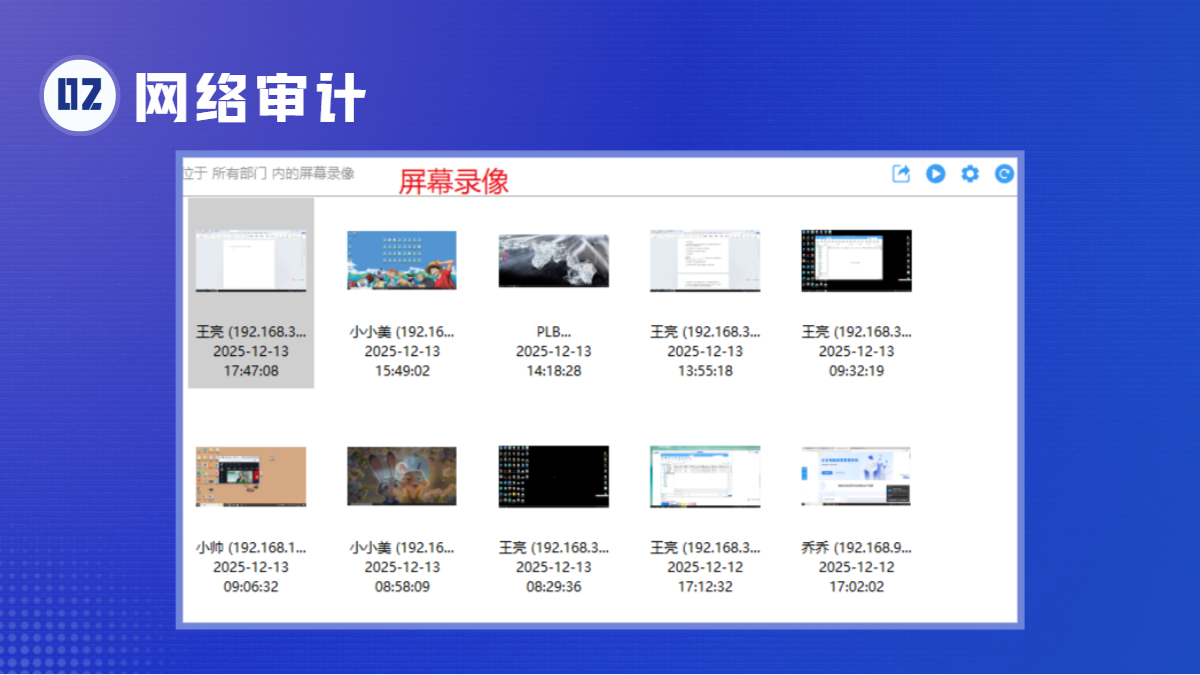The height and width of the screenshot is (675, 1200).
Task: Open 小小美 recording thumbnail from 15:49:02
Action: [402, 261]
